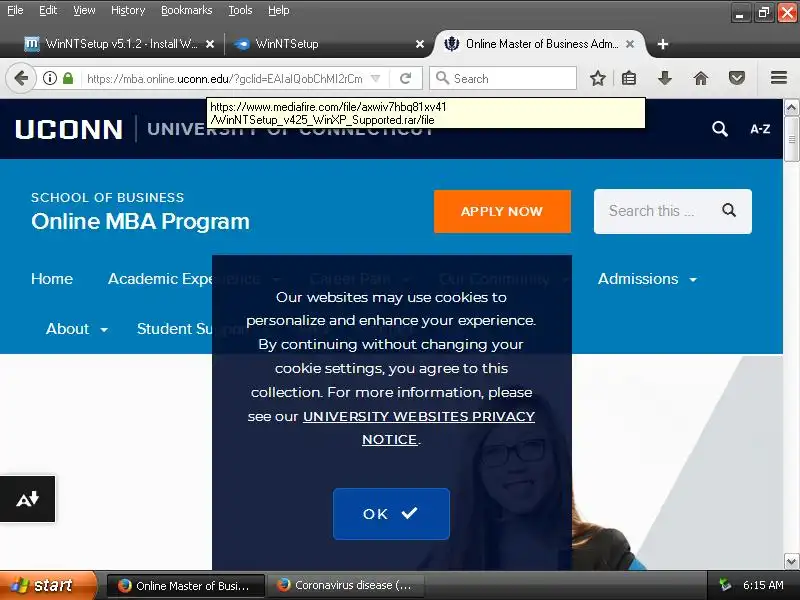The width and height of the screenshot is (800, 600).
Task: Click the 6:15 AM taskbar clock
Action: pos(763,585)
